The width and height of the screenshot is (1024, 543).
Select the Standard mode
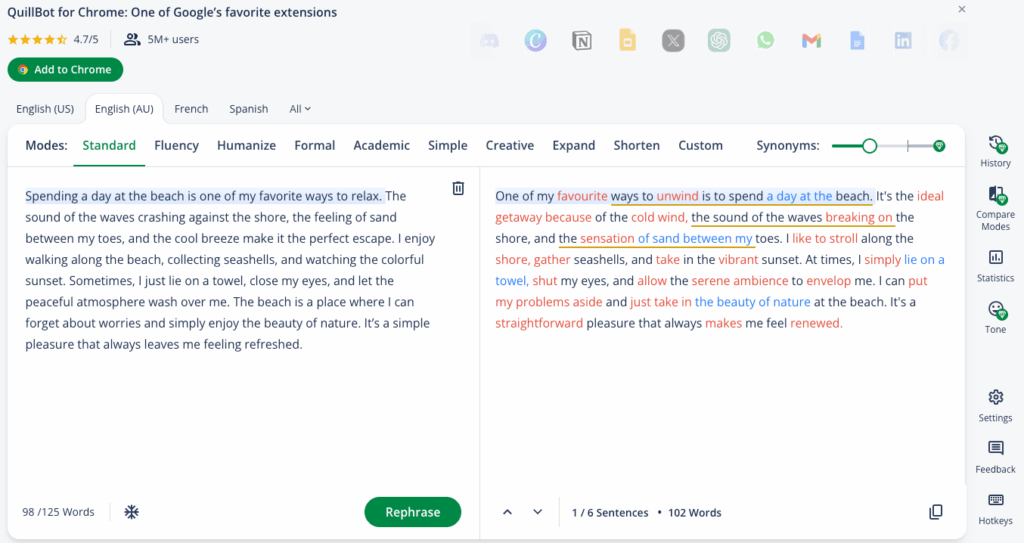pos(109,146)
